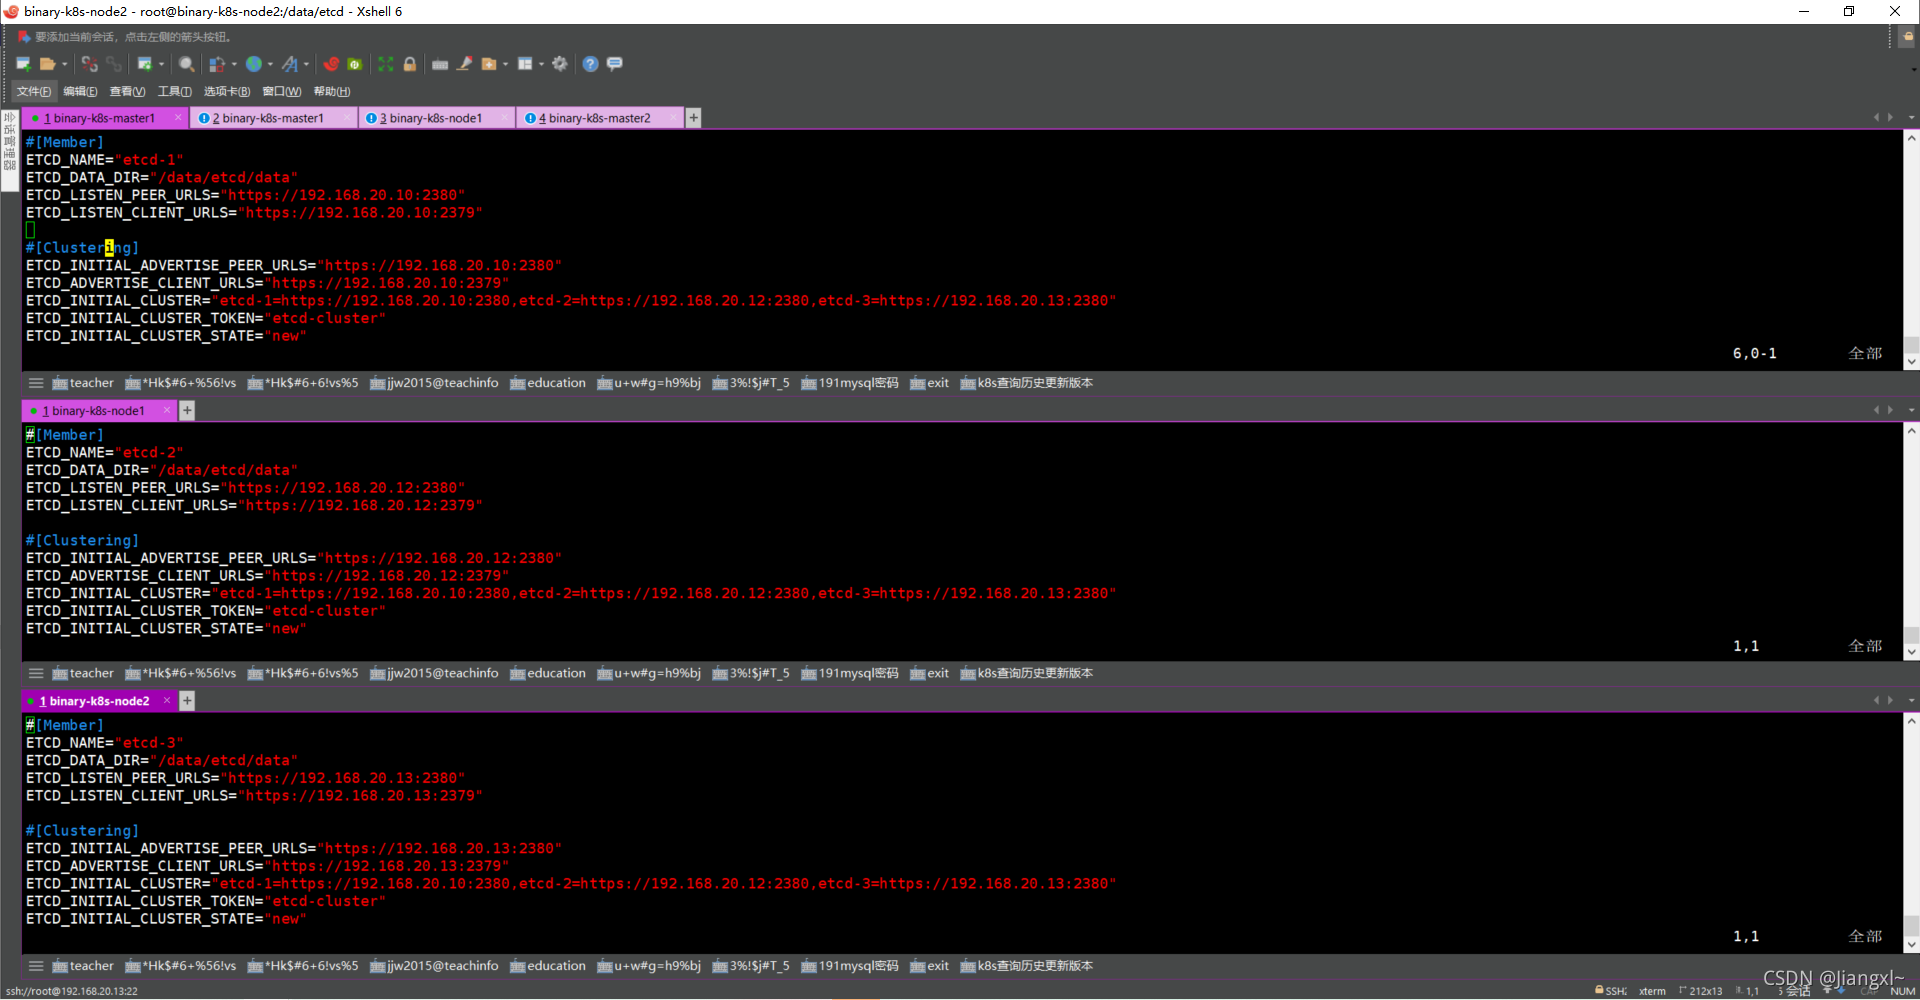Switch to the 3 binary-k8s-node1 tab
This screenshot has width=1920, height=1000.
point(437,118)
